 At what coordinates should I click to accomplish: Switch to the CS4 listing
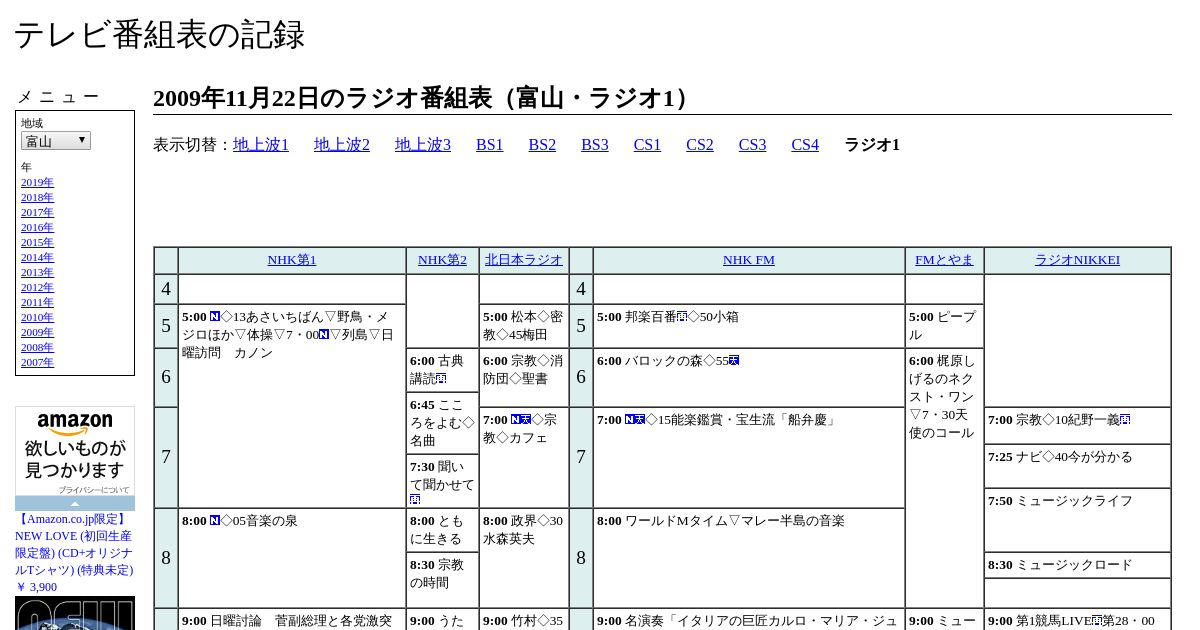[x=805, y=145]
